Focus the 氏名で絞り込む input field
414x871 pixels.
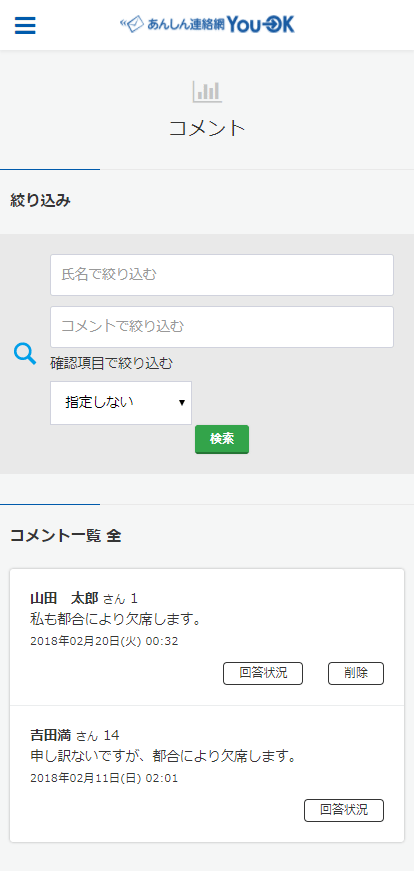coord(222,275)
